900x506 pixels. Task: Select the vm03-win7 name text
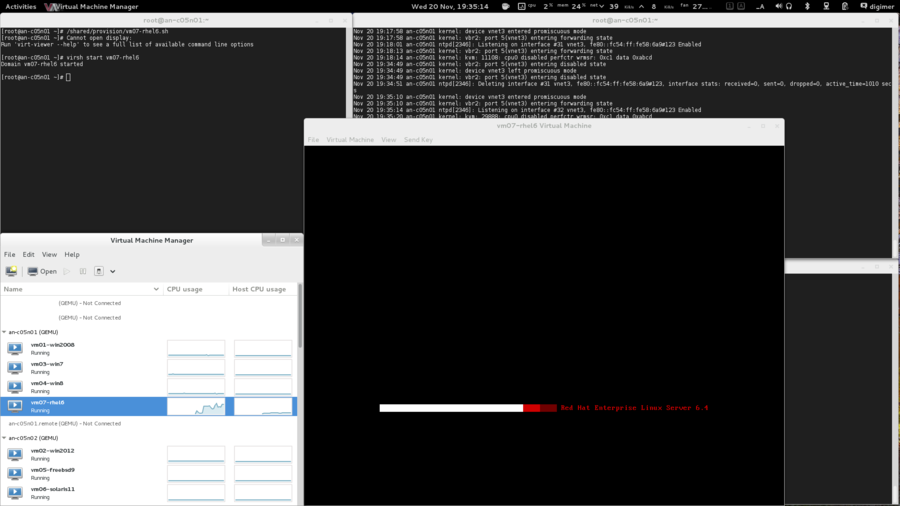point(47,364)
